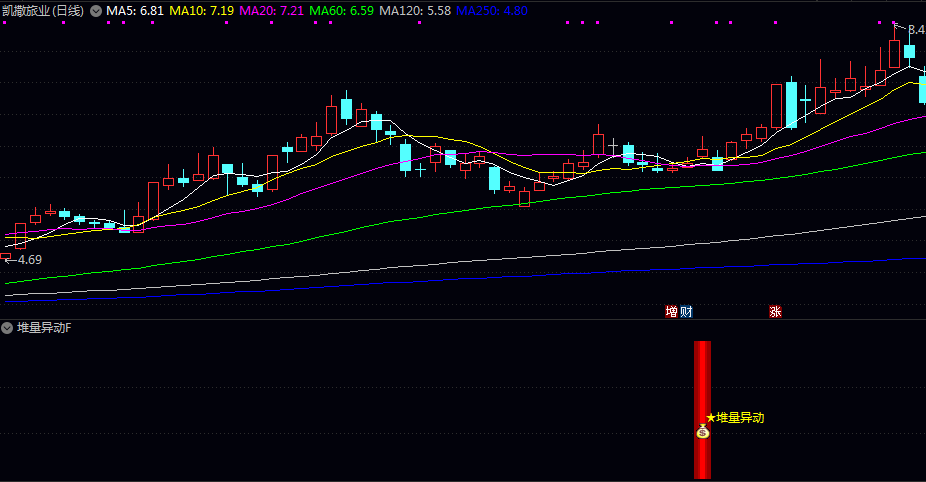Click the 涨 limit-up marker icon
The width and height of the screenshot is (926, 482).
point(775,311)
